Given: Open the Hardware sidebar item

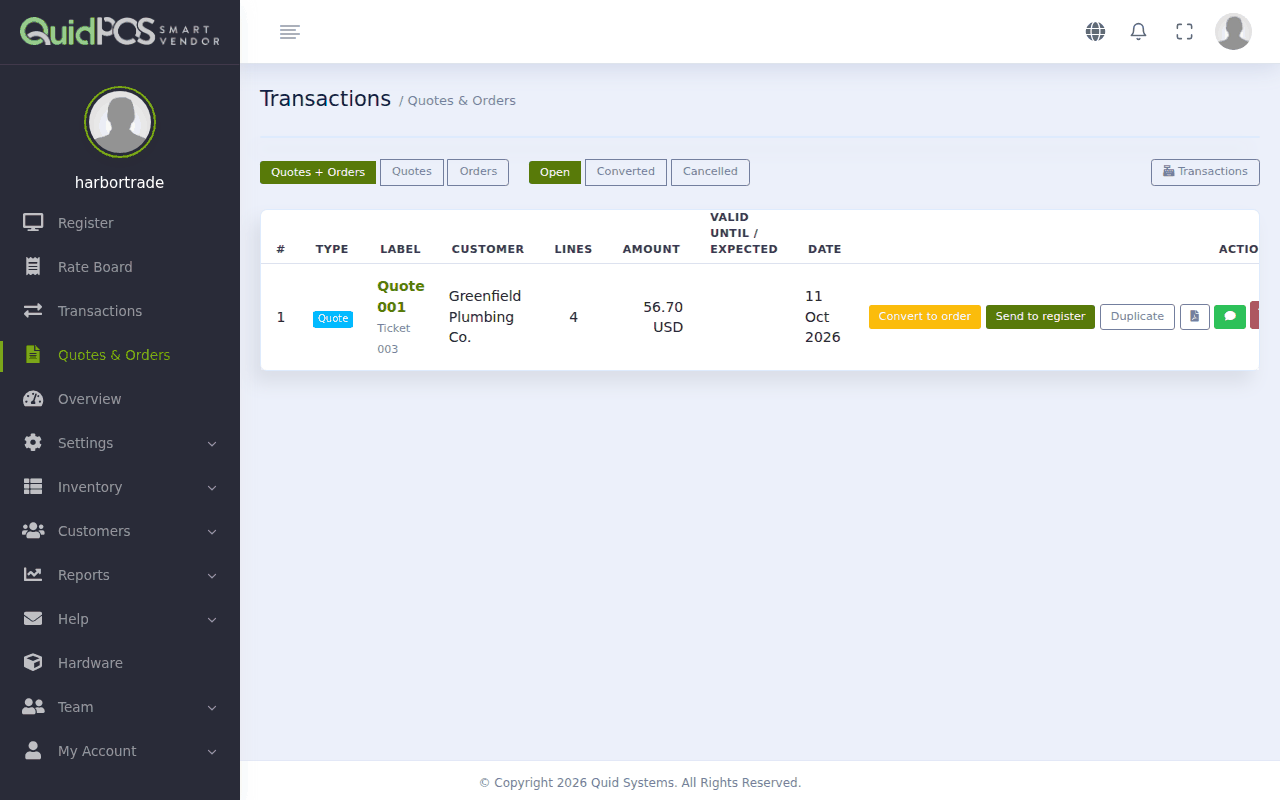Looking at the screenshot, I should (120, 663).
